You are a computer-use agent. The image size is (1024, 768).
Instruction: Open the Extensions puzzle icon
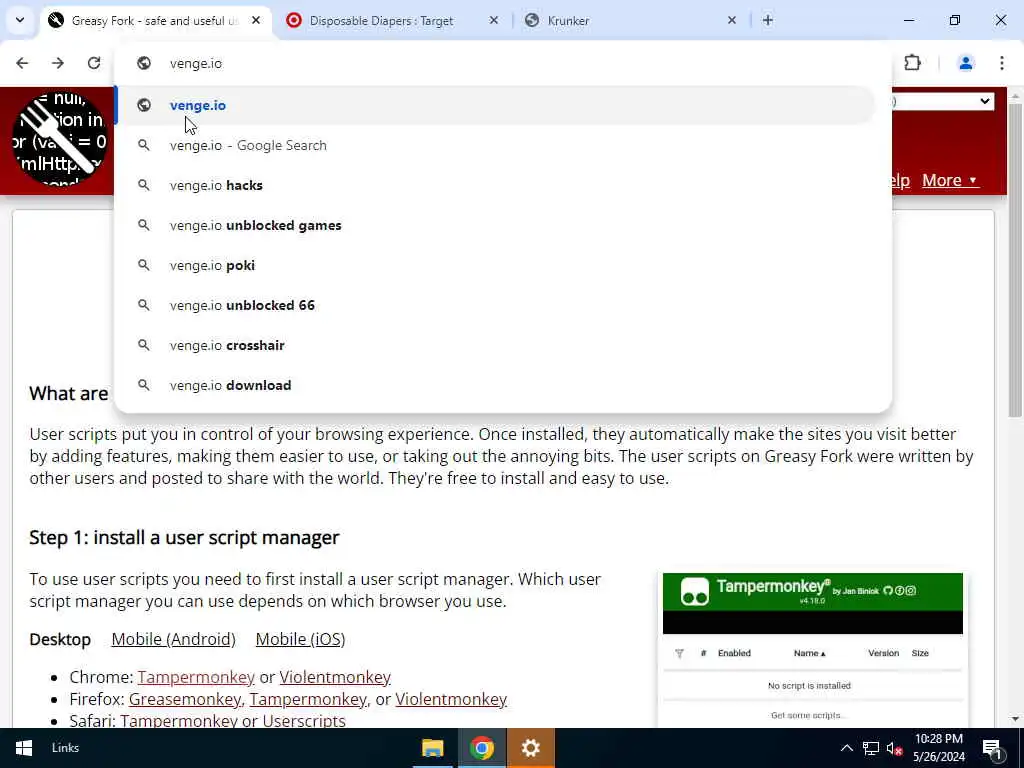pyautogui.click(x=912, y=63)
